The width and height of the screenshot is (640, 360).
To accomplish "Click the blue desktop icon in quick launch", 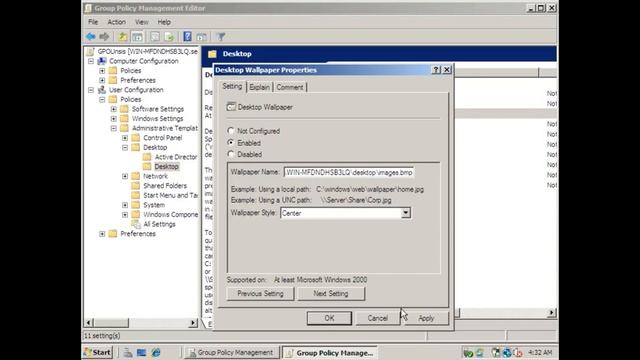I will 141,352.
